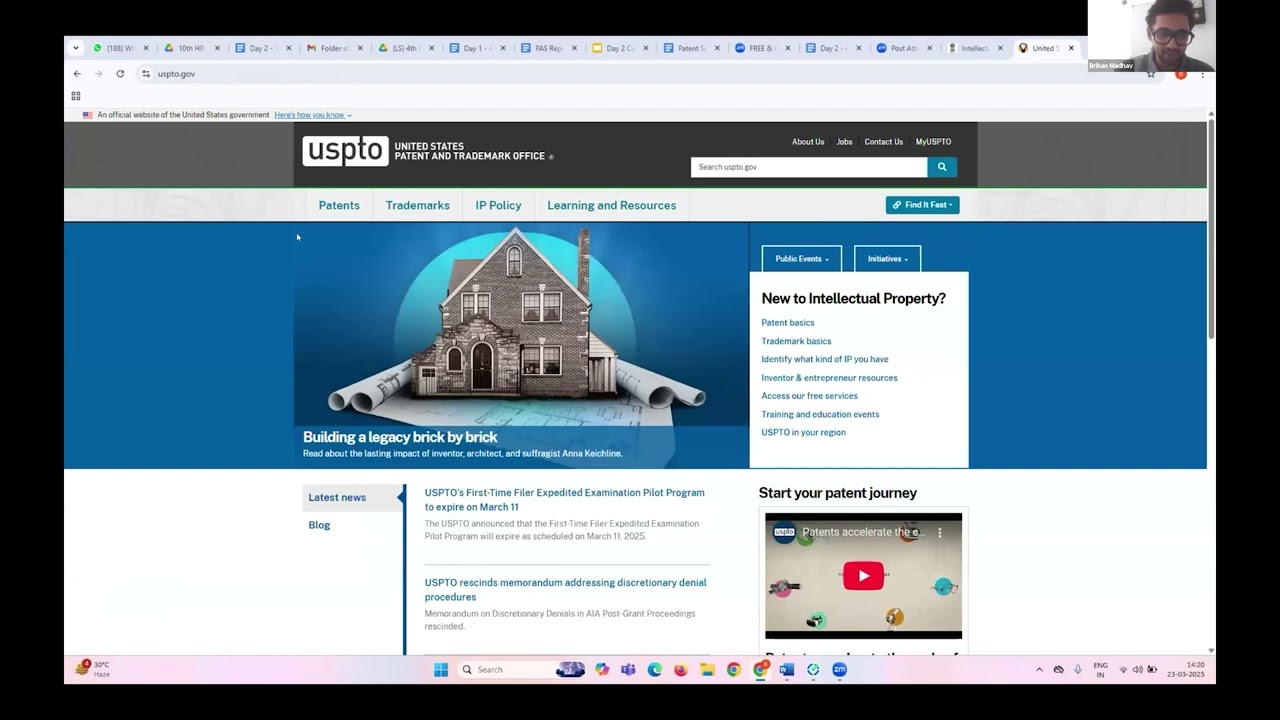Viewport: 1280px width, 720px height.
Task: Open First-Time Filer Expedited Examination news link
Action: click(565, 500)
